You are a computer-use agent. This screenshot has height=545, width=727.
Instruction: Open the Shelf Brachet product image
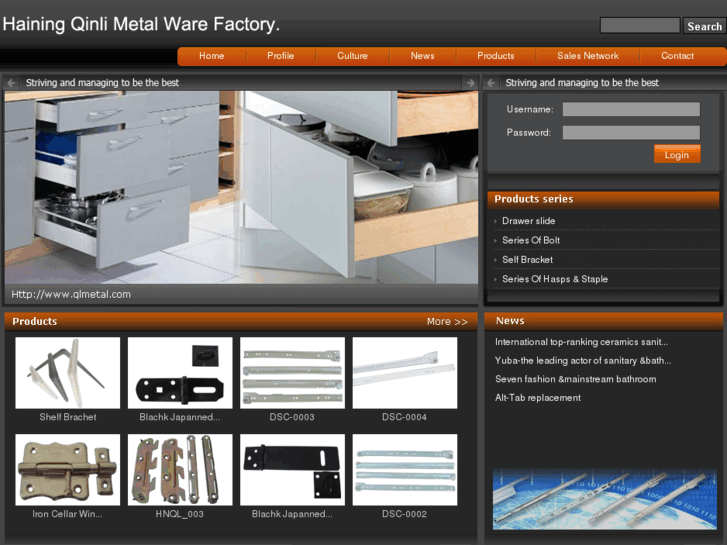coord(67,373)
